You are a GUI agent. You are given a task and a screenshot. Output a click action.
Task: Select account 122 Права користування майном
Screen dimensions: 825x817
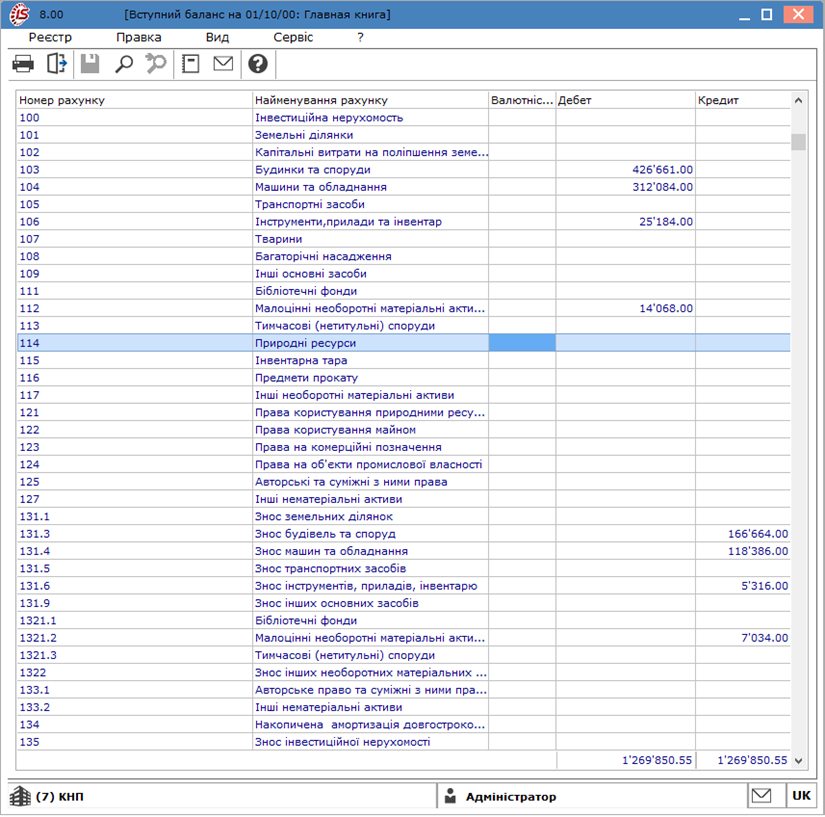pos(404,430)
